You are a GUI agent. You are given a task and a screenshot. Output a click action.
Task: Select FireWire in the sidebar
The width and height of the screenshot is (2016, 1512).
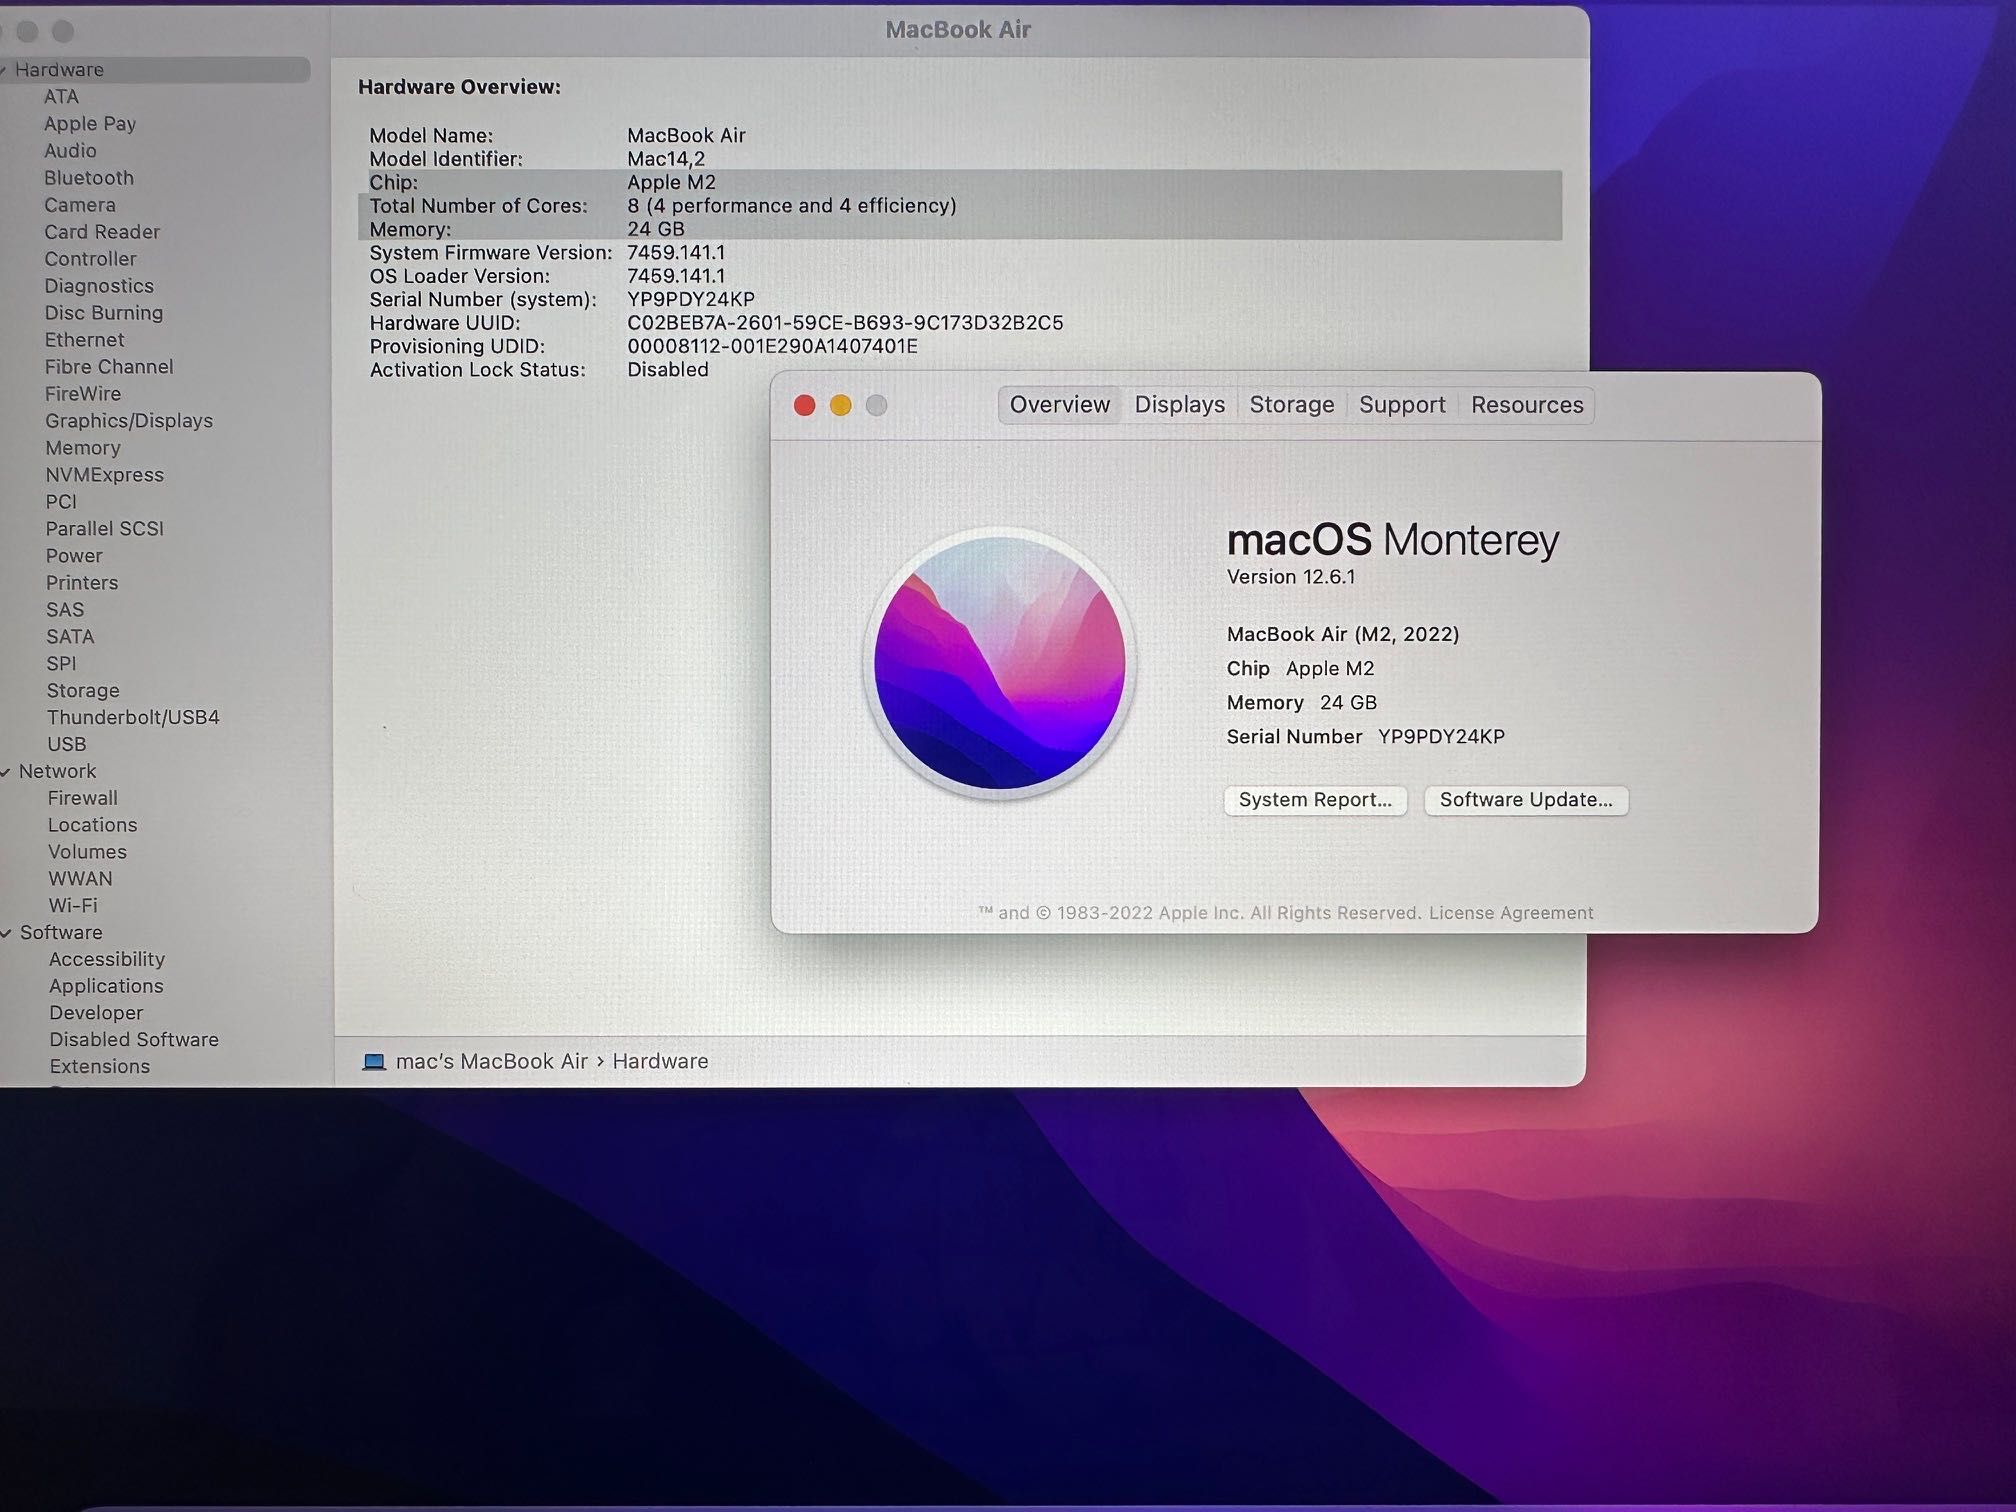tap(83, 394)
